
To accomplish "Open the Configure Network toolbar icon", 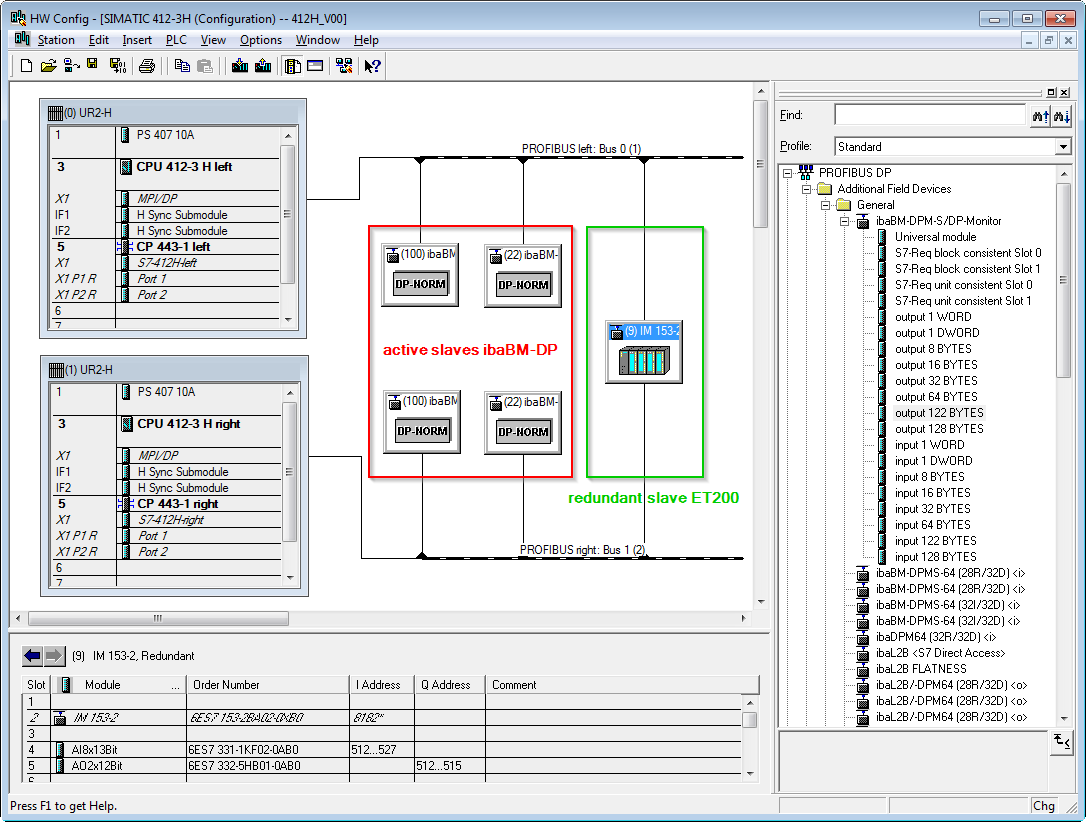I will [344, 66].
